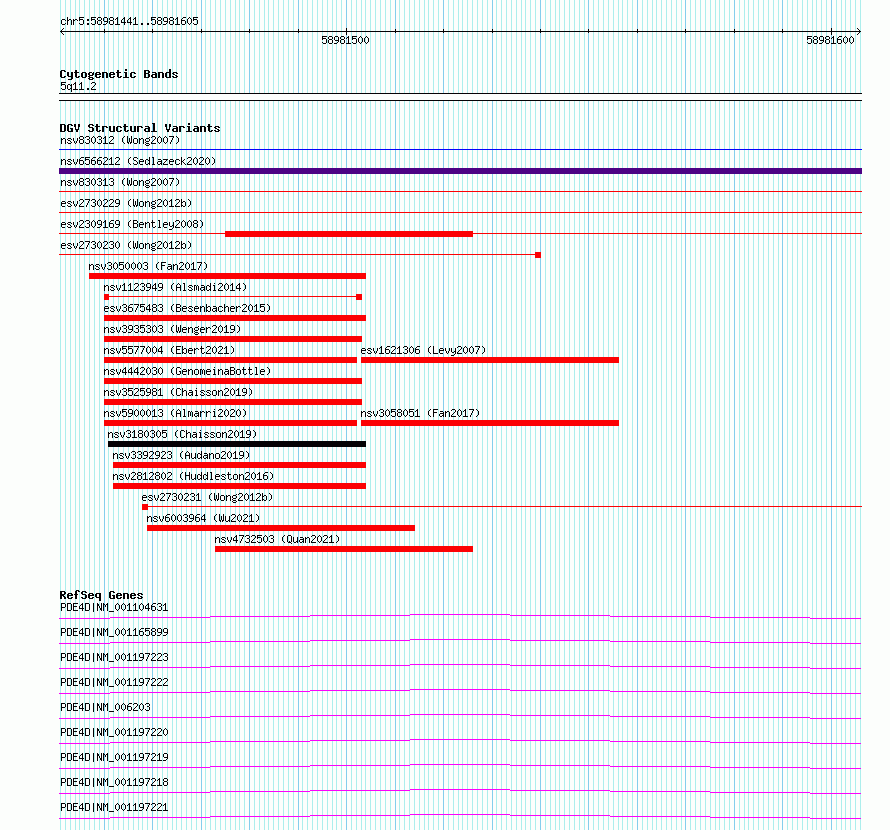The width and height of the screenshot is (890, 830).
Task: Click variant label nsv6003964 (Wu2021)
Action: point(203,518)
